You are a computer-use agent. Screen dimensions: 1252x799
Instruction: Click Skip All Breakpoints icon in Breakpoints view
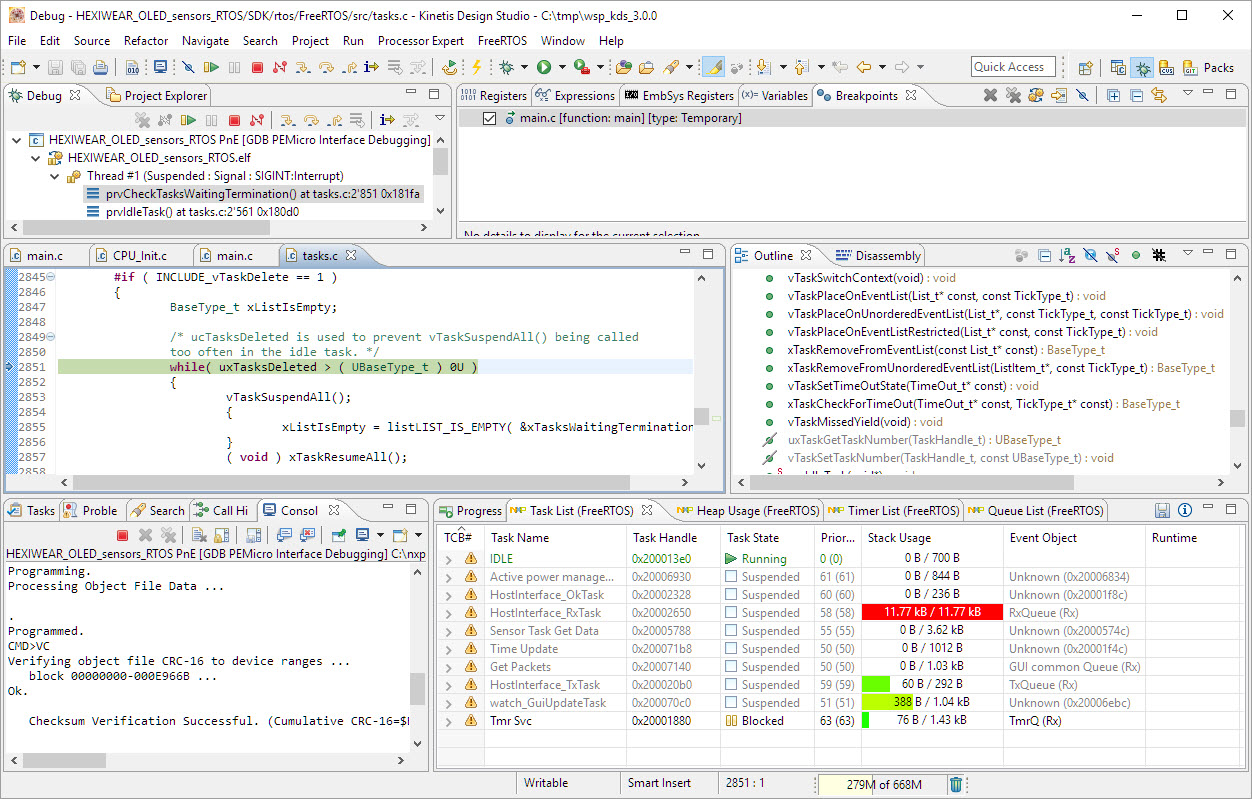tap(1082, 95)
